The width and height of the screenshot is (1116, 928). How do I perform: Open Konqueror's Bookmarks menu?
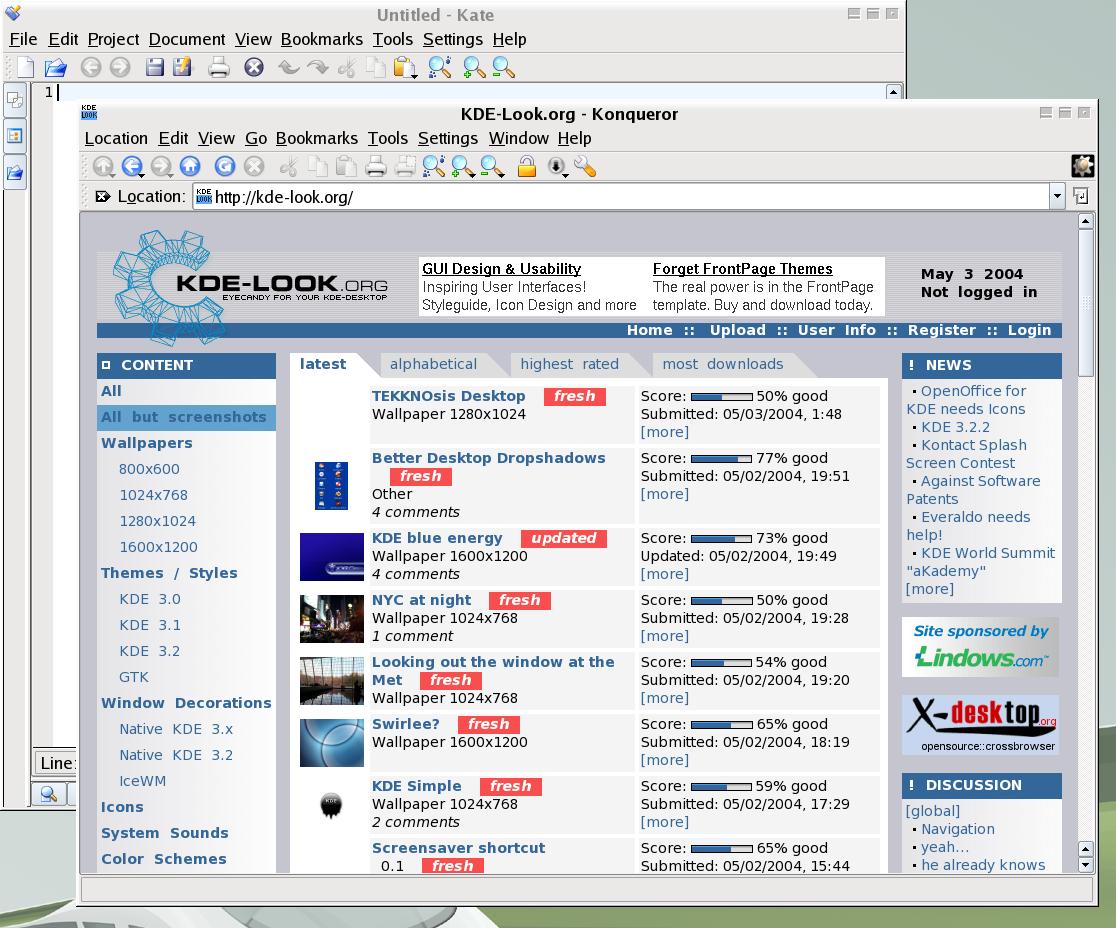click(317, 138)
